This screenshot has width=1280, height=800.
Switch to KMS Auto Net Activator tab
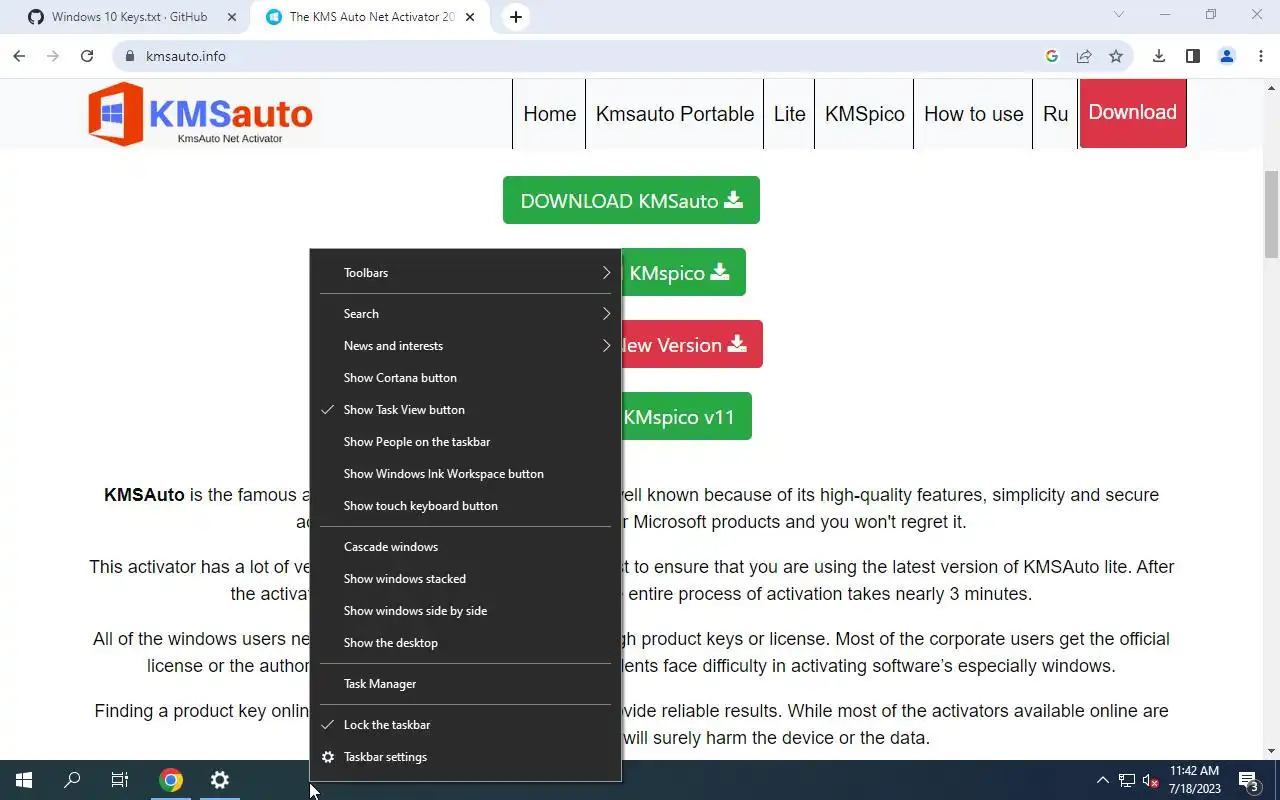[x=370, y=17]
